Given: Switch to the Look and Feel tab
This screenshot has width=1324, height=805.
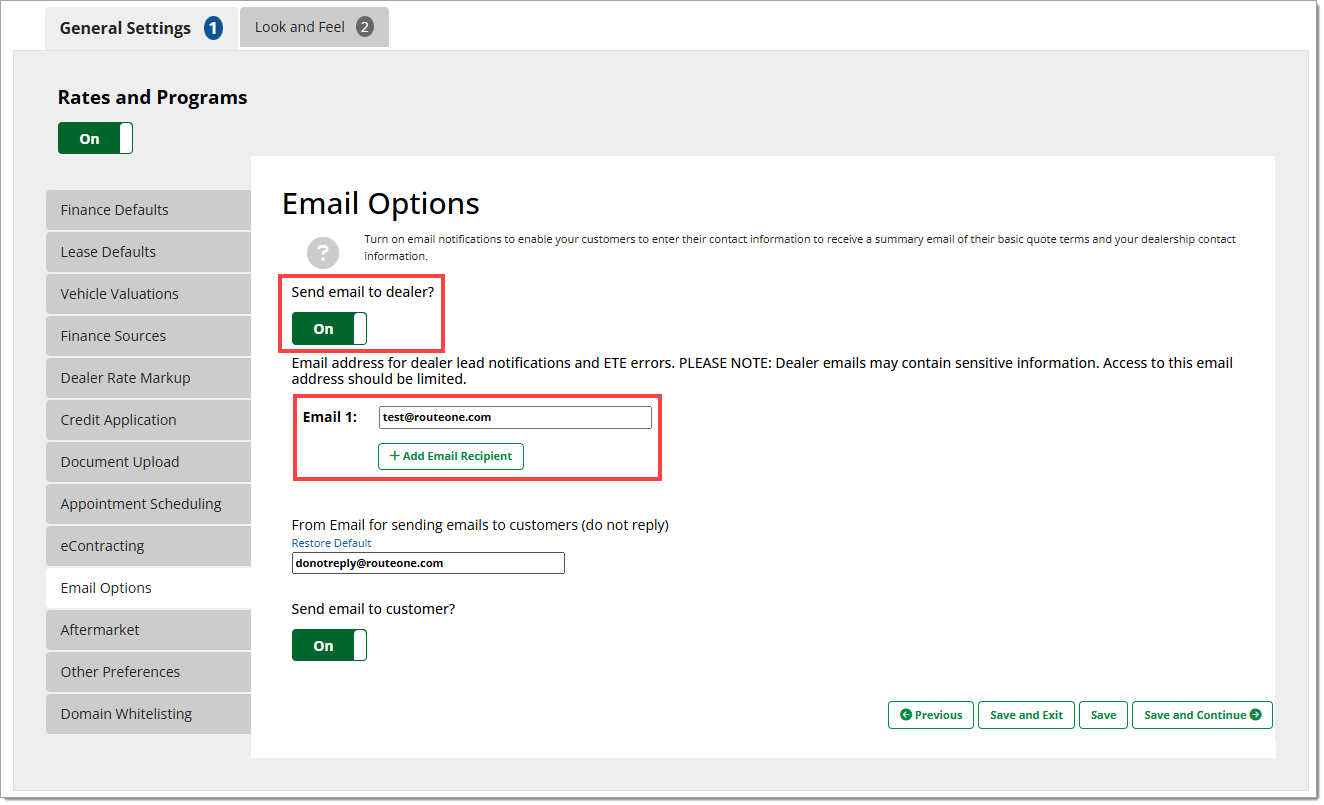Looking at the screenshot, I should pos(313,27).
